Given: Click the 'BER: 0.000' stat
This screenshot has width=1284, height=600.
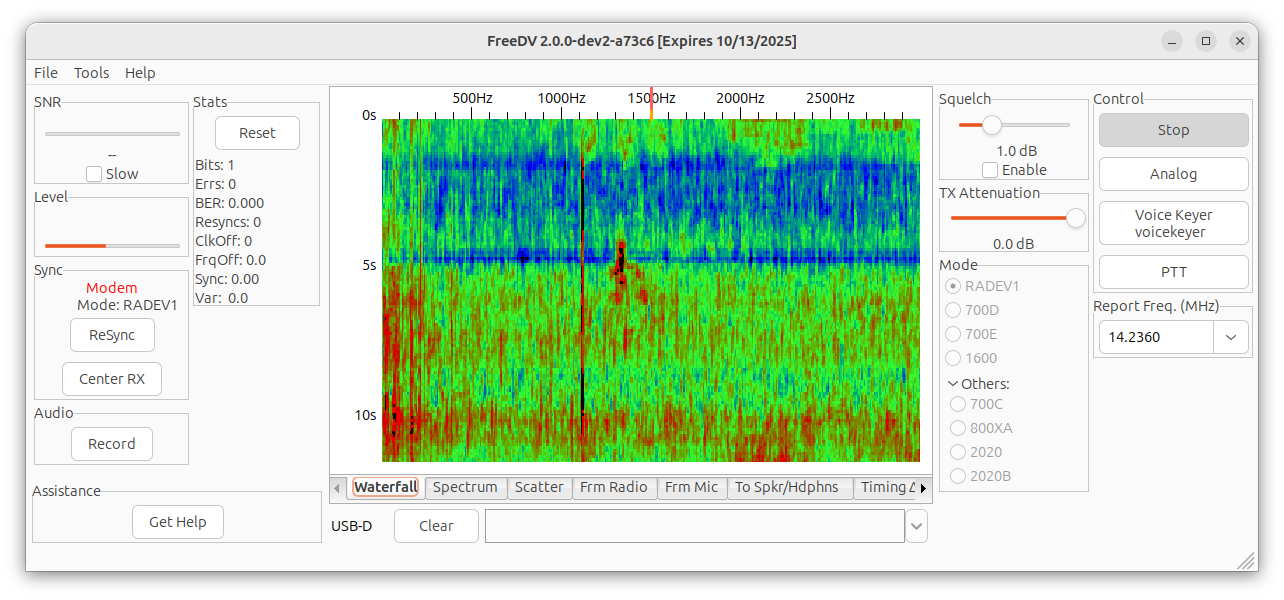Looking at the screenshot, I should [x=230, y=203].
